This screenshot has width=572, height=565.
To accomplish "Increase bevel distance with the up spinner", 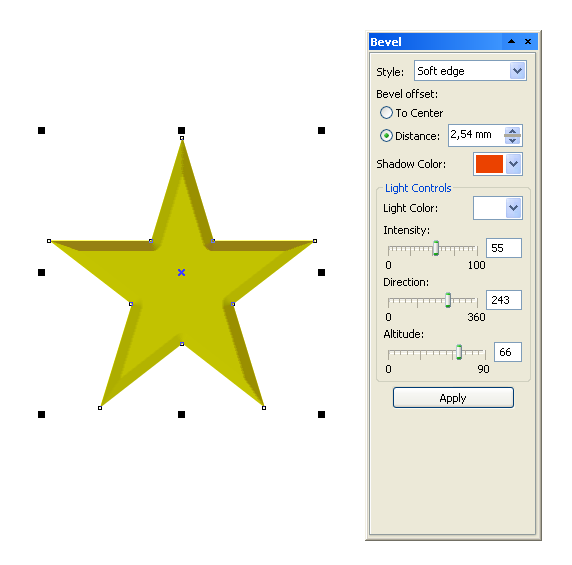I will pyautogui.click(x=513, y=131).
